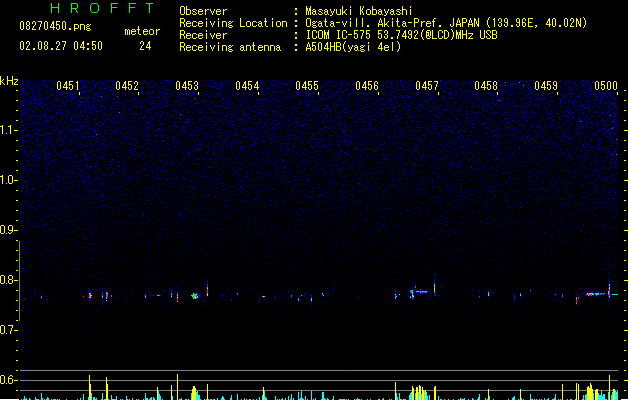This screenshot has width=629, height=400.
Task: Click the timestamp 02.08.27 04:50
Action: [61, 46]
